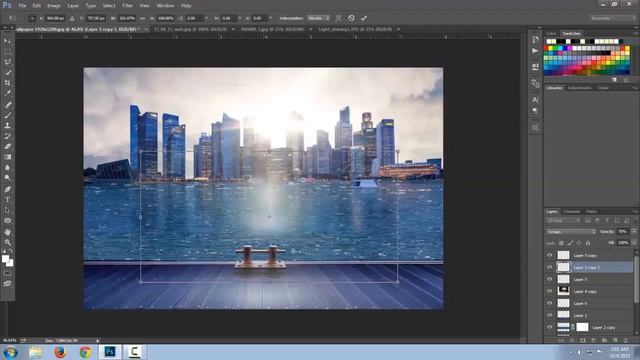Select the Pen tool

click(7, 189)
